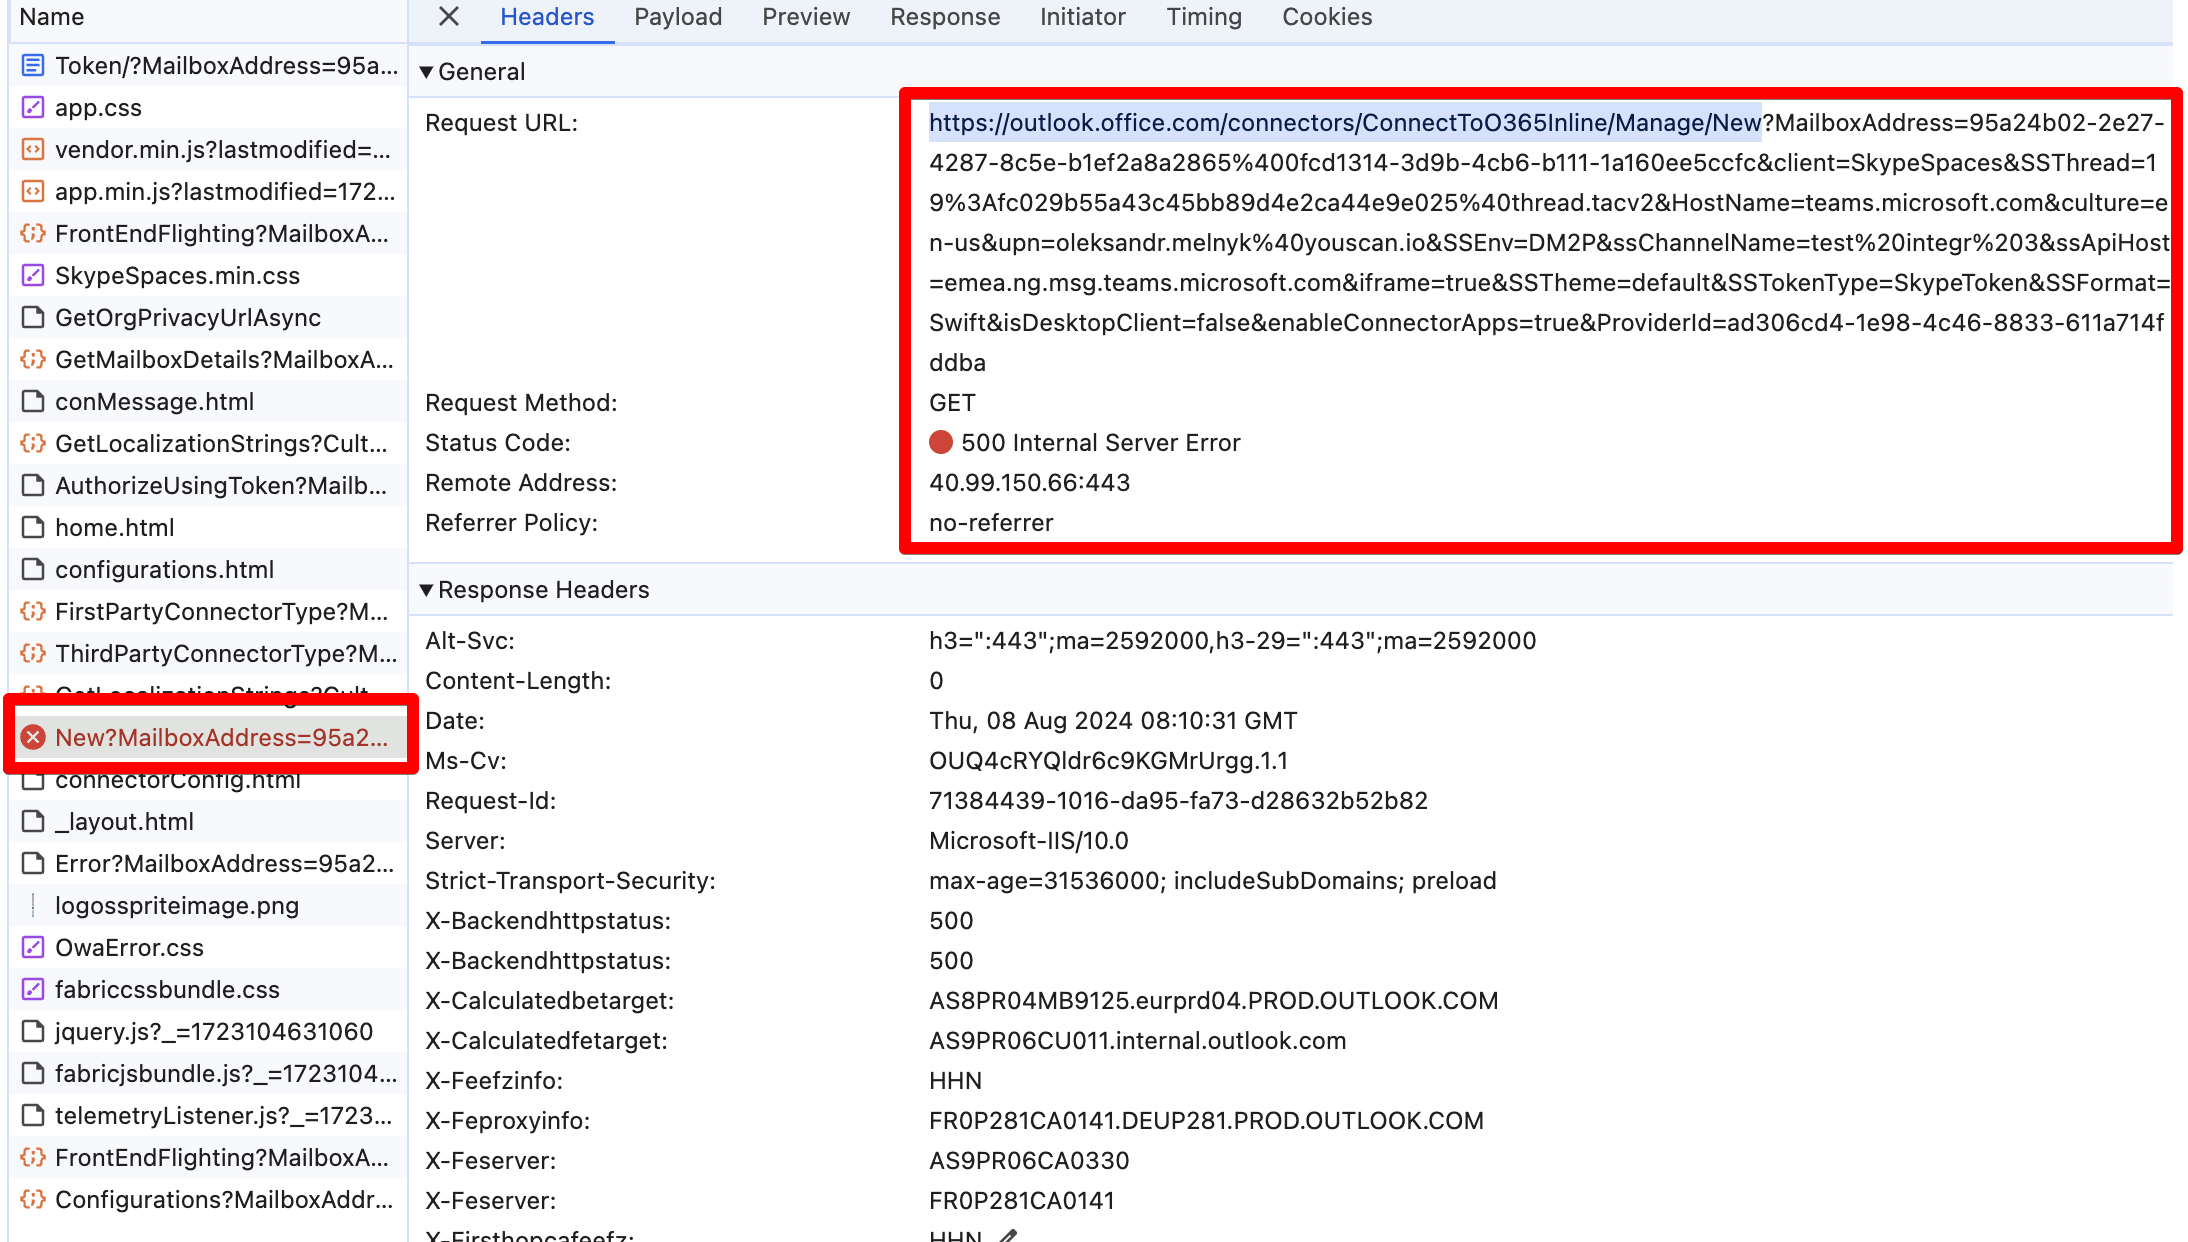Viewport: 2188px width, 1242px height.
Task: Click the file icon beside fabricjsbundle.js request
Action: 33,1074
